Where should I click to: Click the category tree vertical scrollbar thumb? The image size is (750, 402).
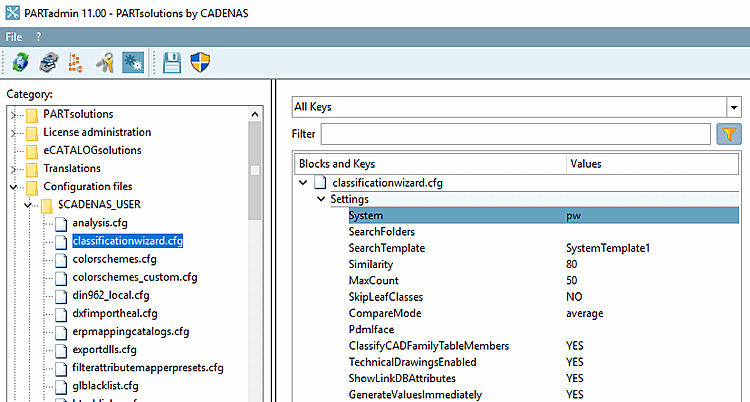pos(255,170)
